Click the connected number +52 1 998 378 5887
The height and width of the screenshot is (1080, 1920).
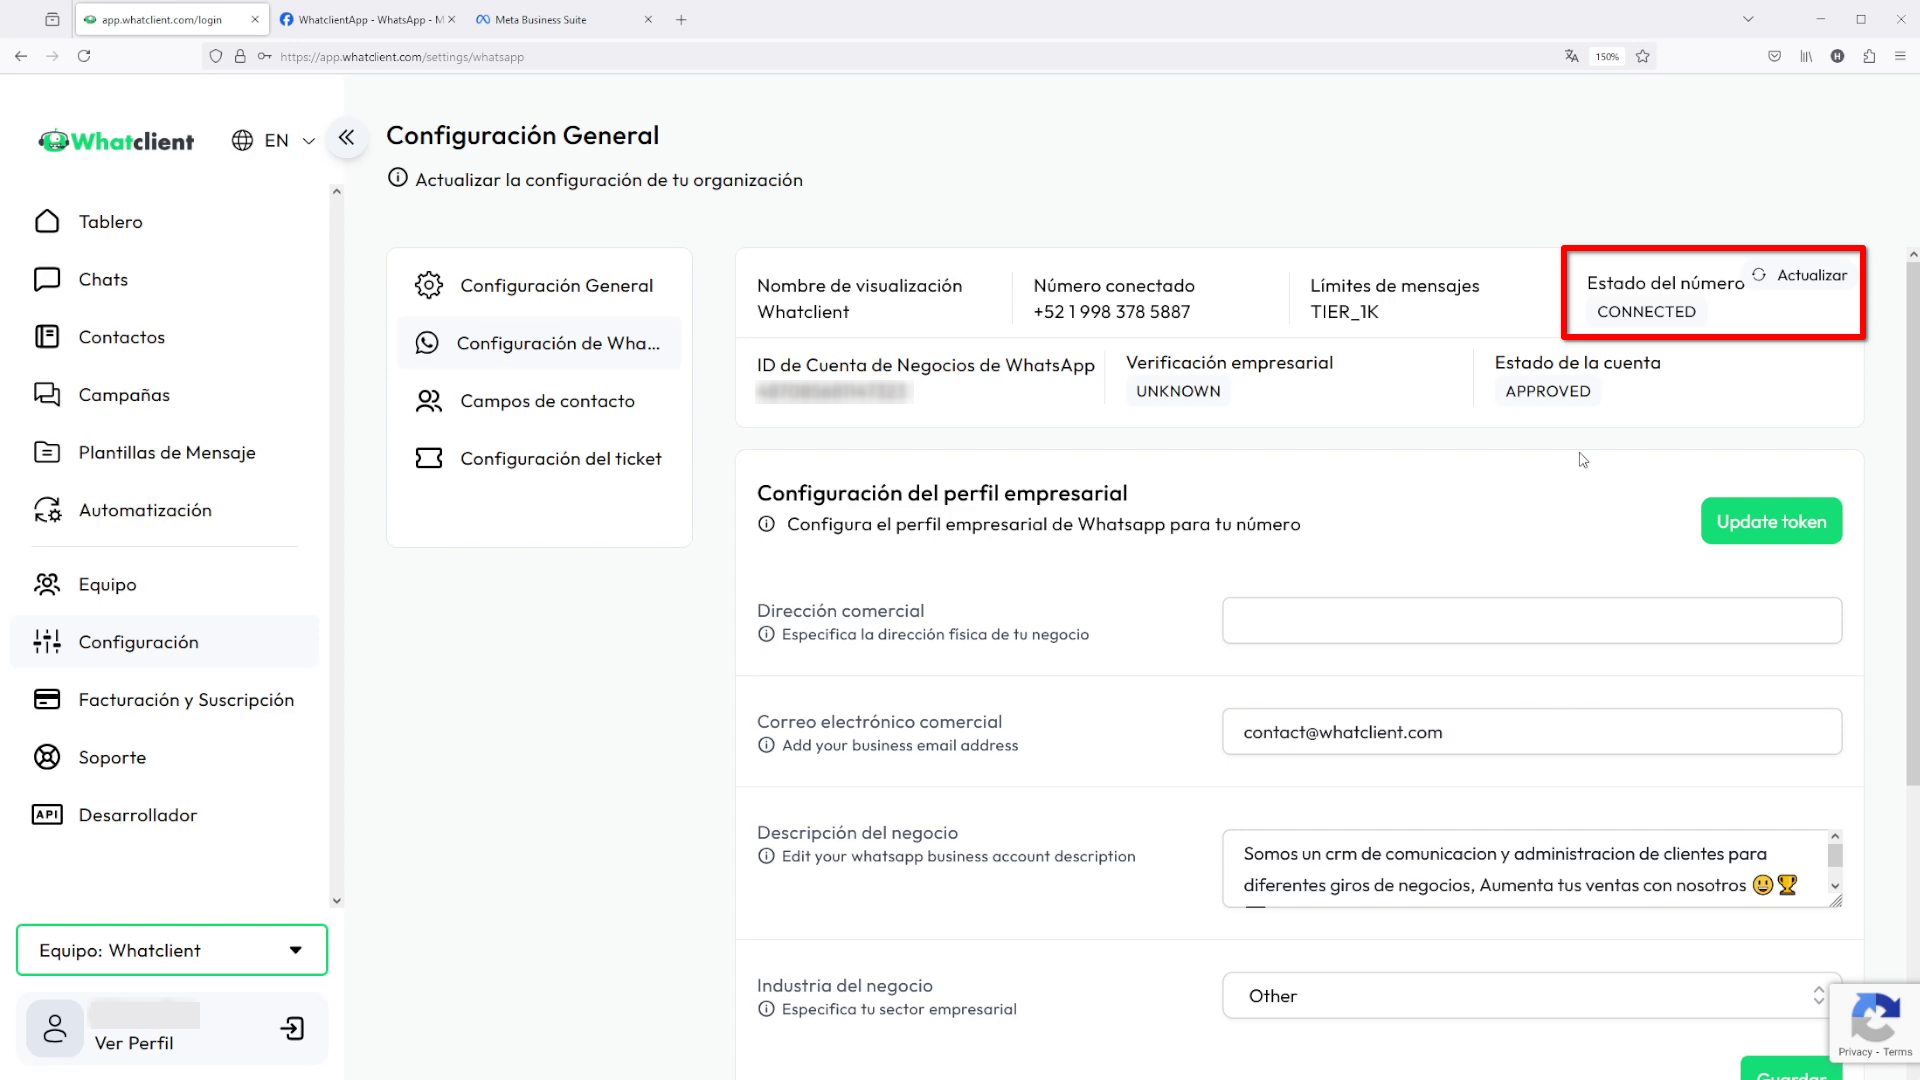click(x=1111, y=312)
